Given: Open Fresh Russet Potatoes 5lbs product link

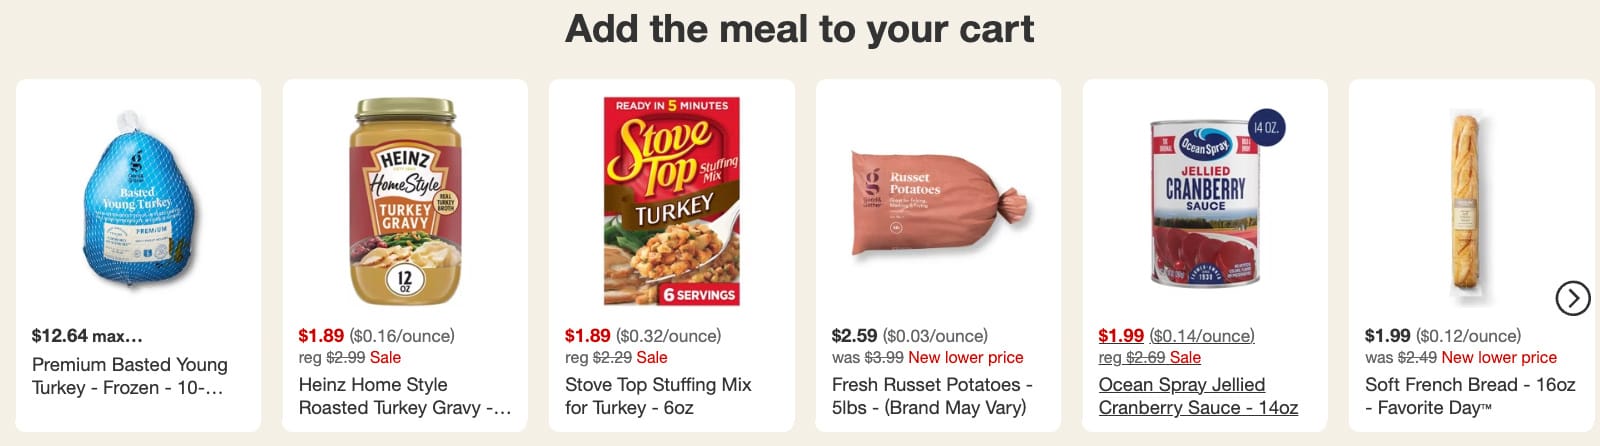Looking at the screenshot, I should [931, 396].
